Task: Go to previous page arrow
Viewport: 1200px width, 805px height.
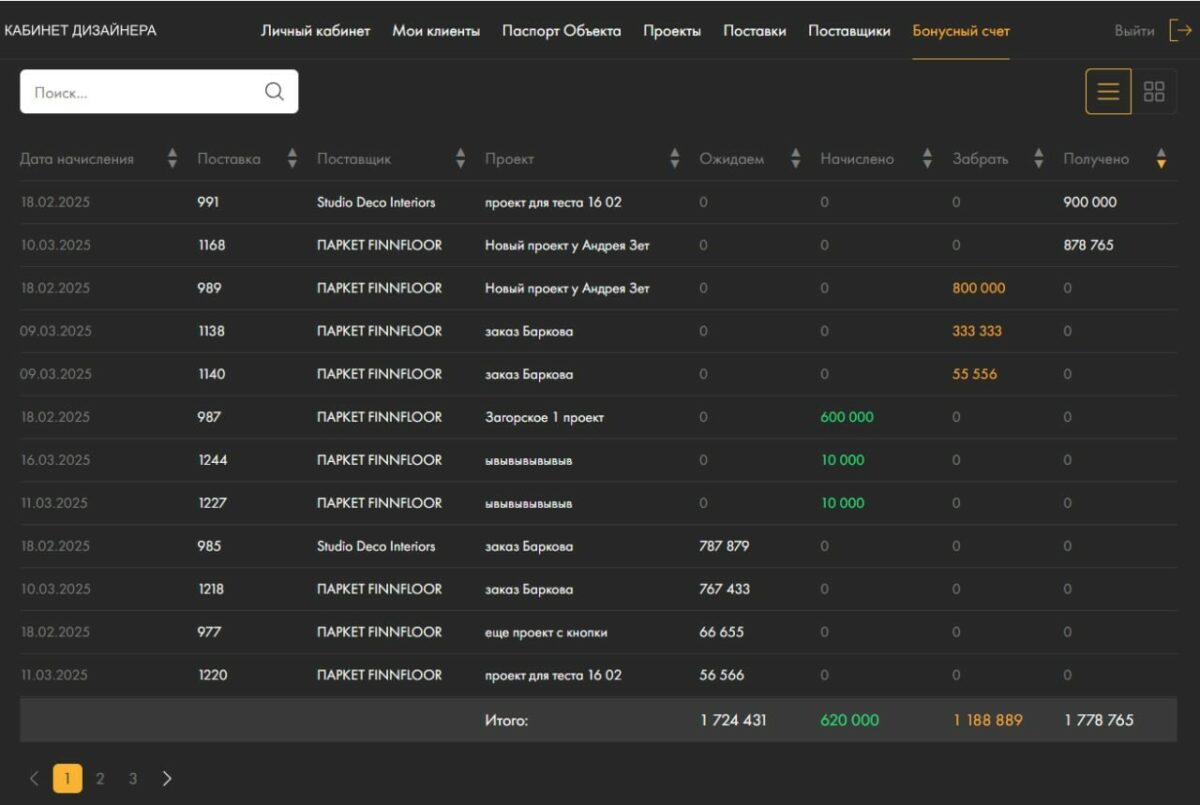Action: (x=33, y=778)
